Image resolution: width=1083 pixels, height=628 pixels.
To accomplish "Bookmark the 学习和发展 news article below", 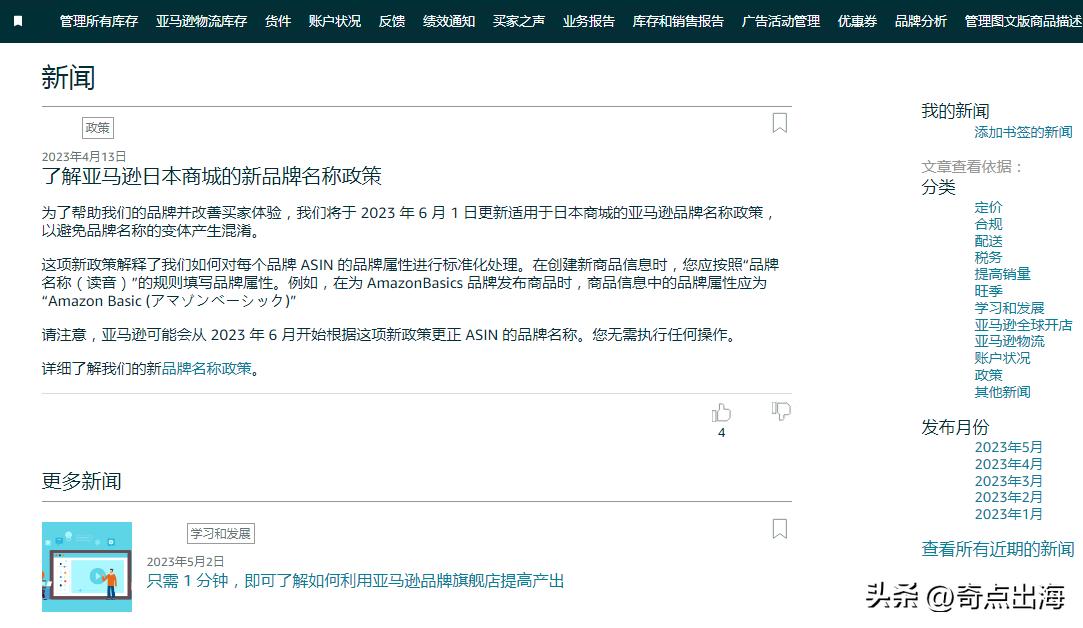I will click(x=780, y=528).
